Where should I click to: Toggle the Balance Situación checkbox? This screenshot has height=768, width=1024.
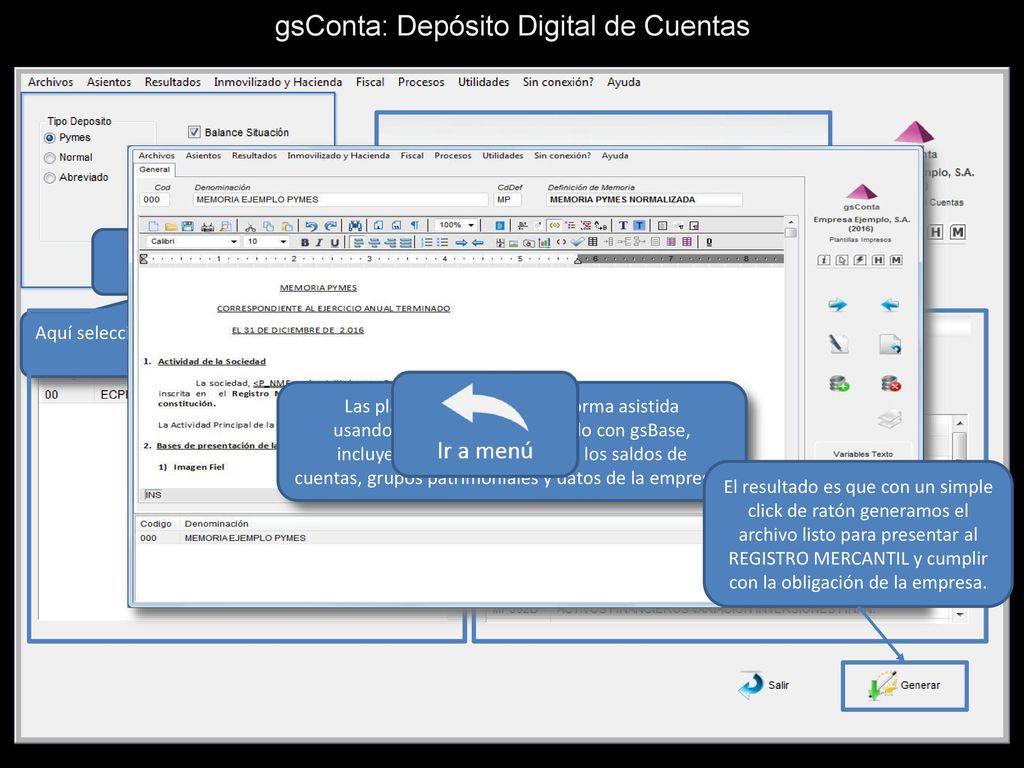(194, 132)
